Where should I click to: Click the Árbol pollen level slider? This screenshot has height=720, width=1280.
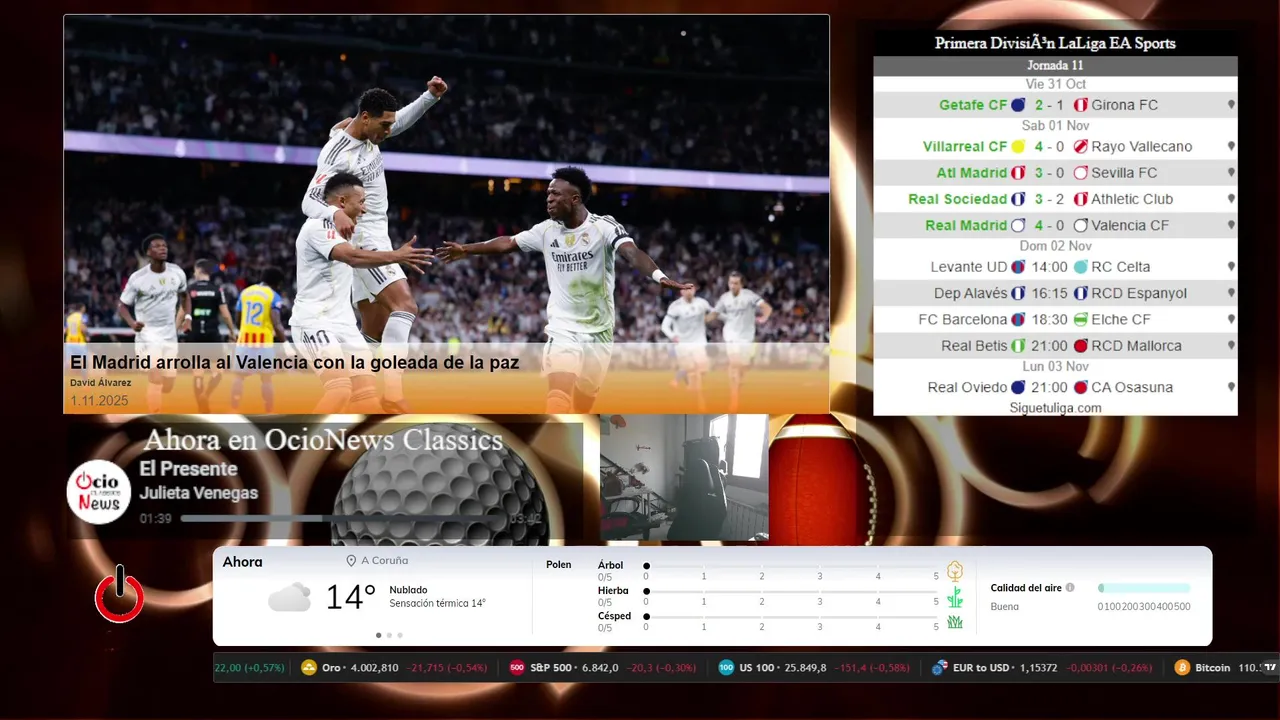pyautogui.click(x=791, y=566)
